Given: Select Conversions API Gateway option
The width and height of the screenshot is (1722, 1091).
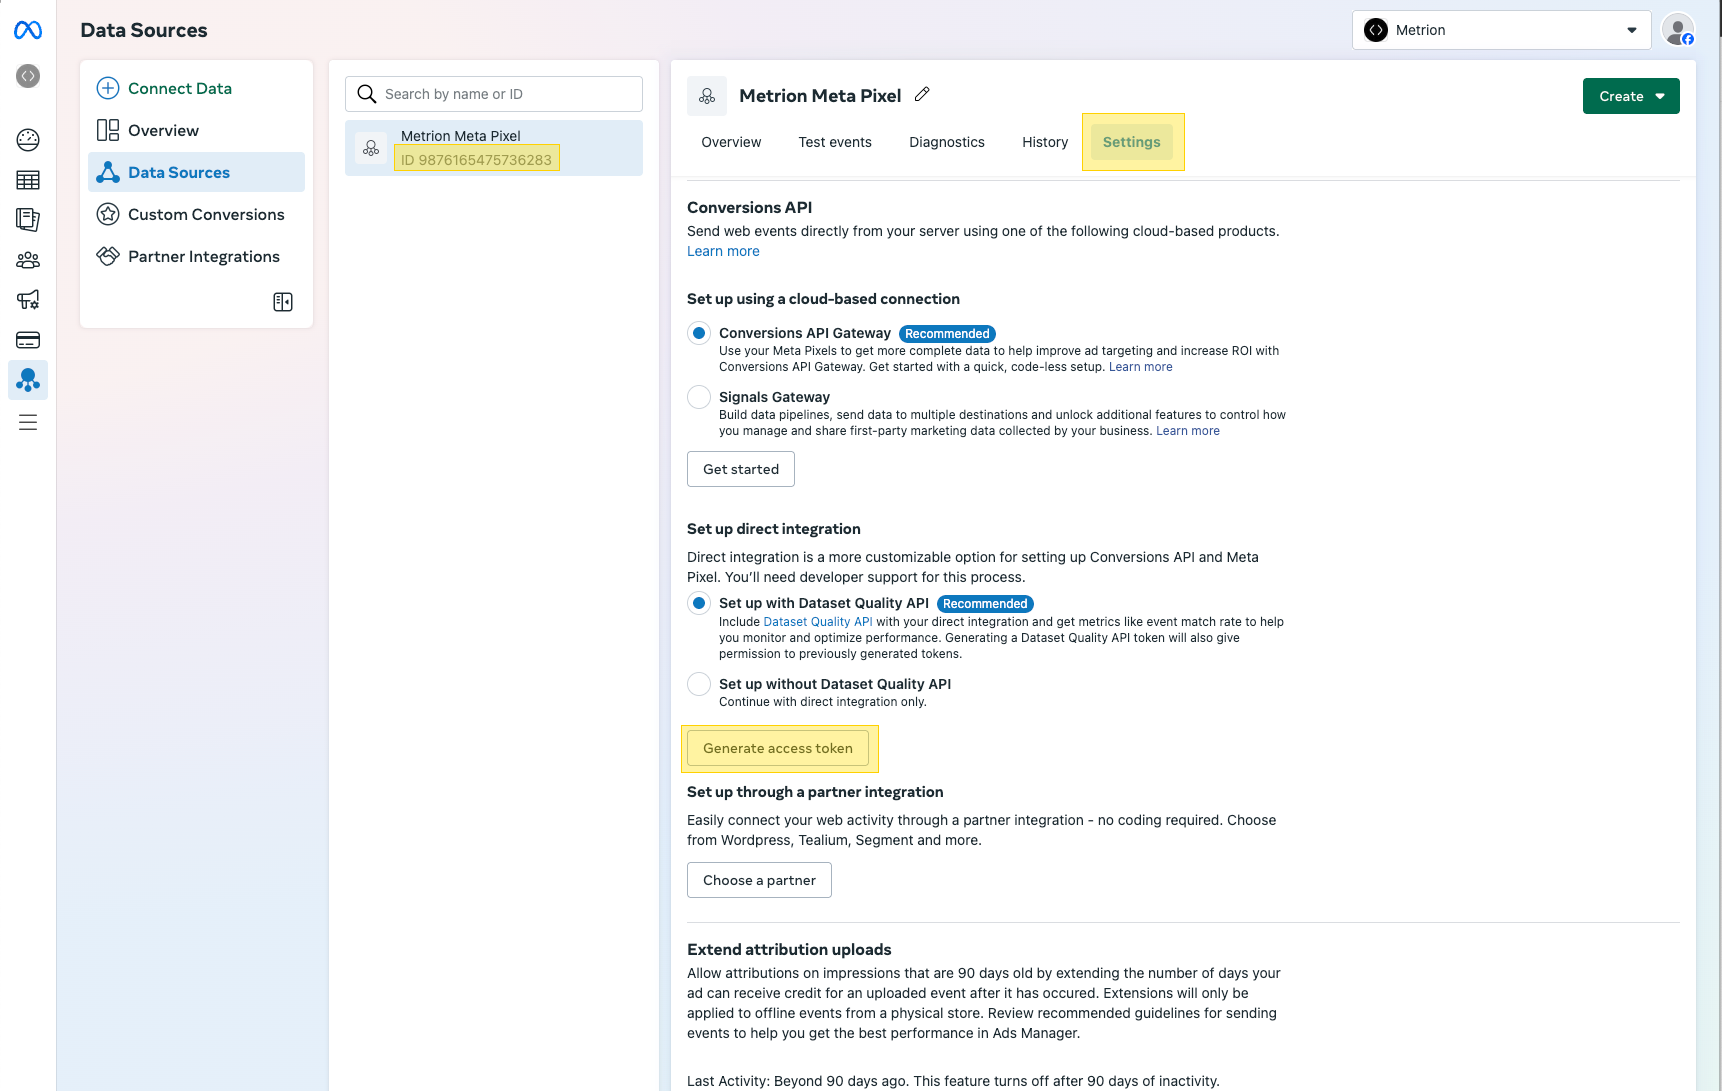Looking at the screenshot, I should pos(699,333).
